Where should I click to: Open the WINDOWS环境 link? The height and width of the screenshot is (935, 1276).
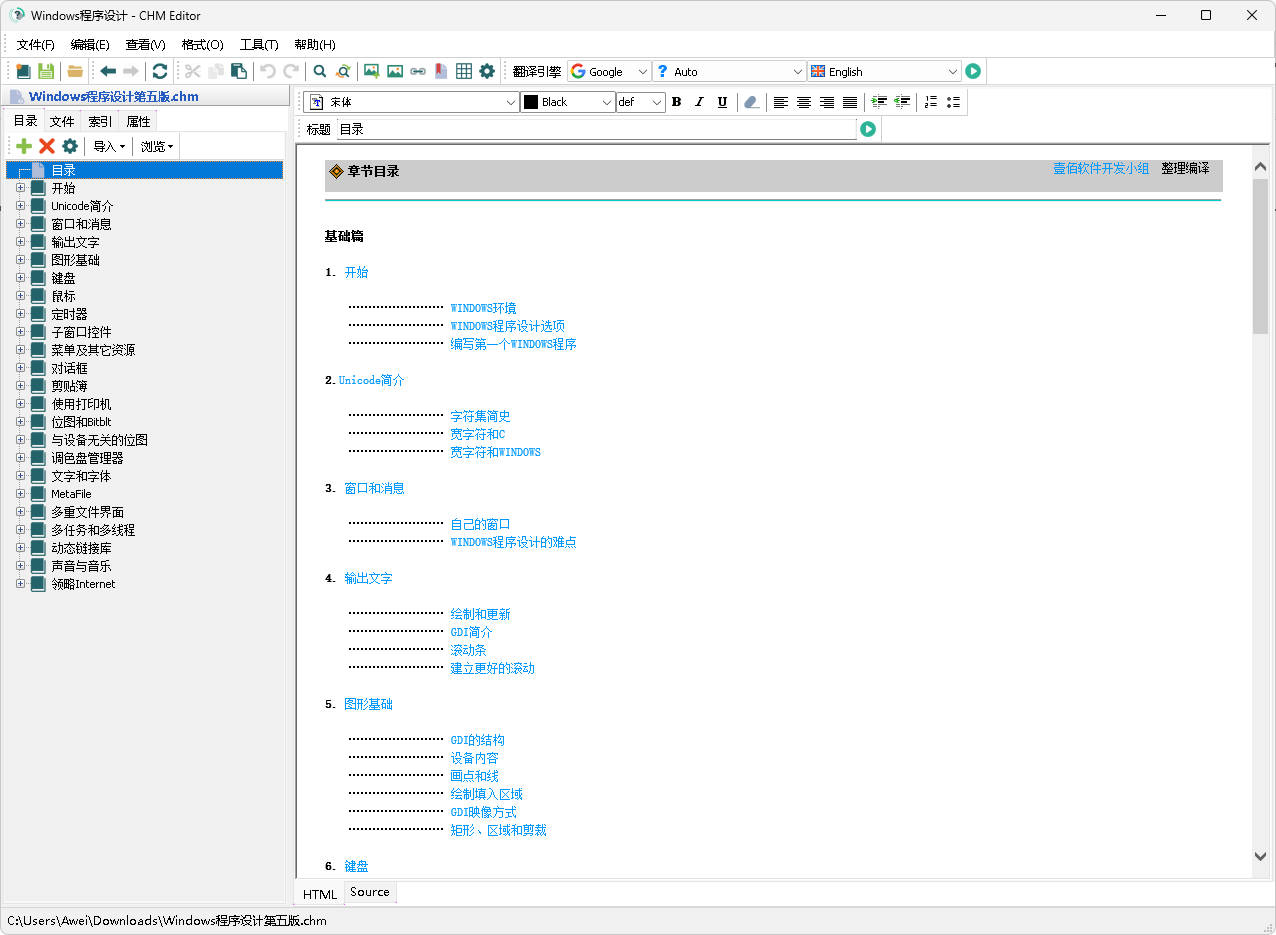pos(483,308)
